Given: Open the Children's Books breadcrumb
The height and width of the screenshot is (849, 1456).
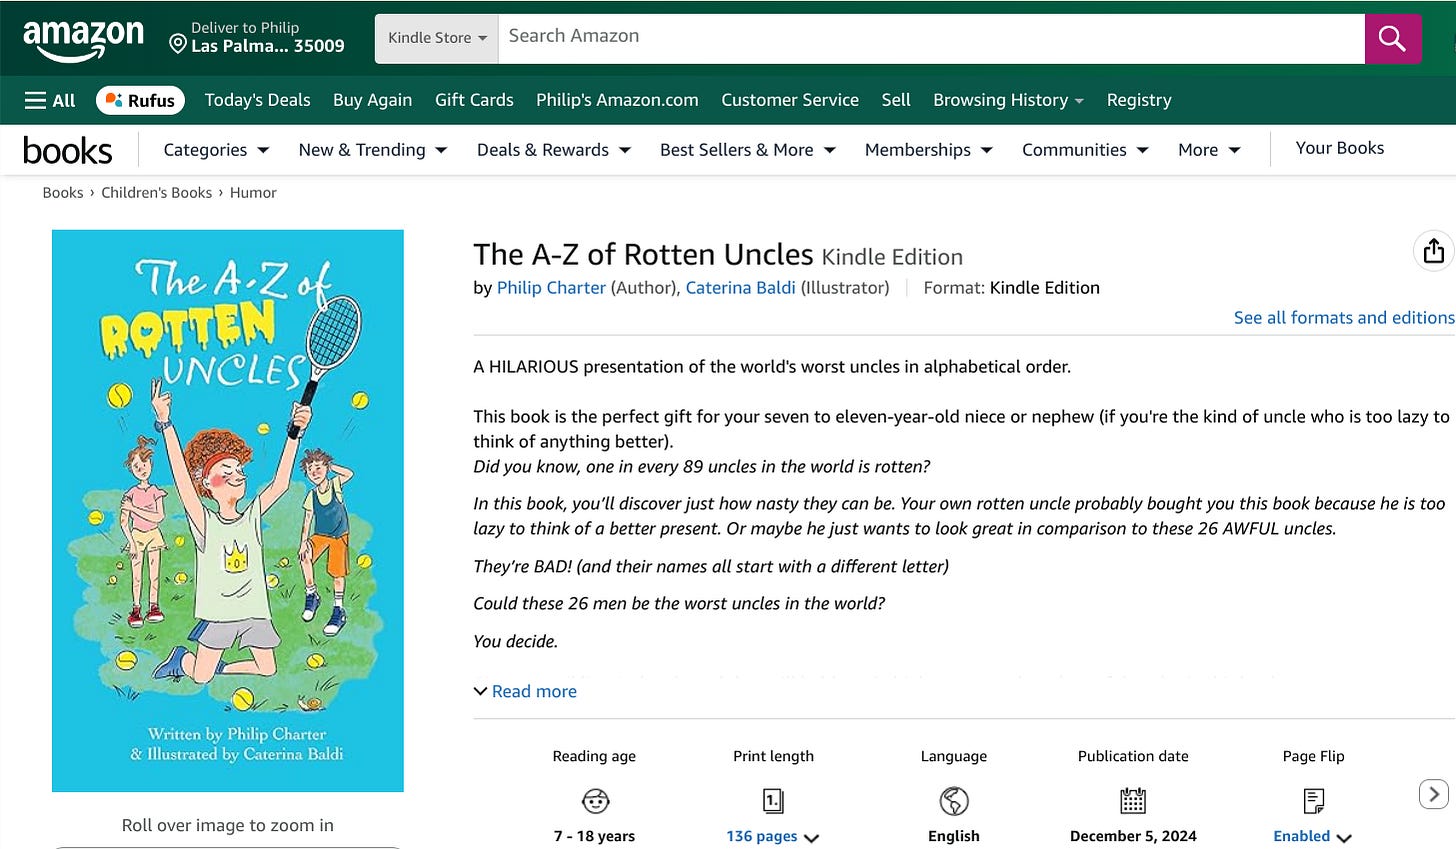Looking at the screenshot, I should click(156, 192).
